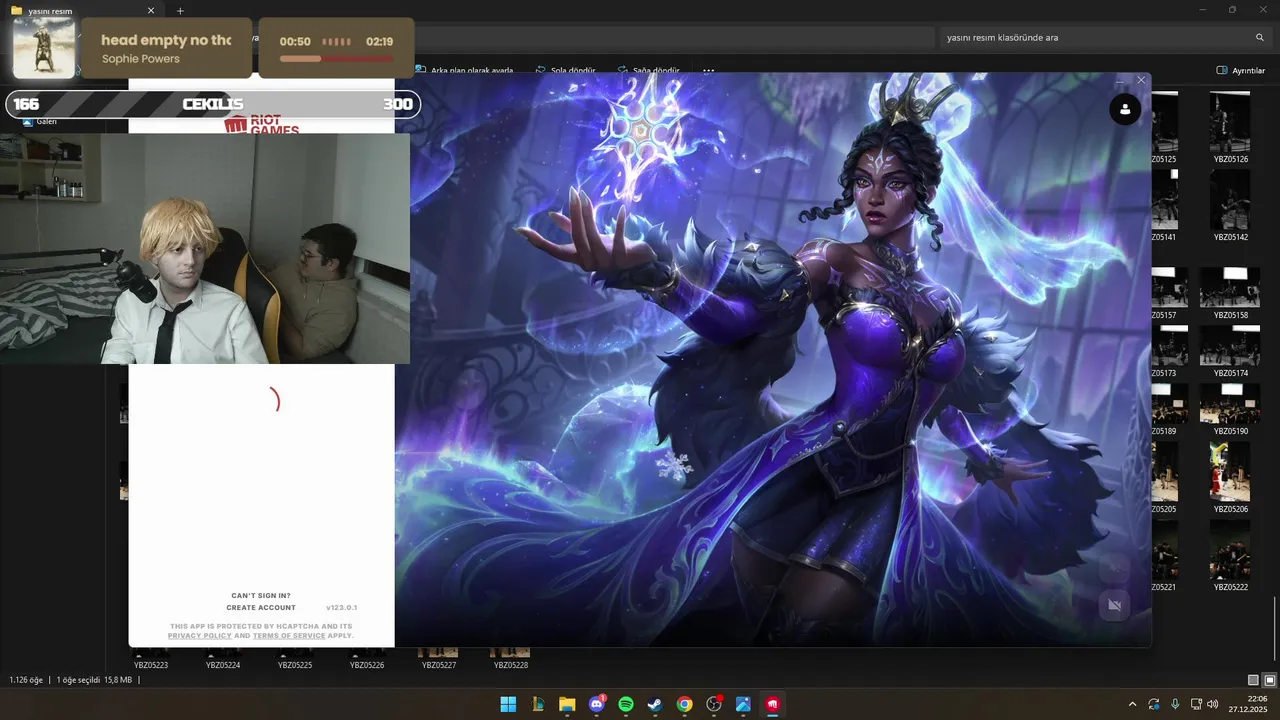Viewport: 1280px width, 720px height.
Task: Select the YBZ05126 thumbnail
Action: coord(1230,122)
